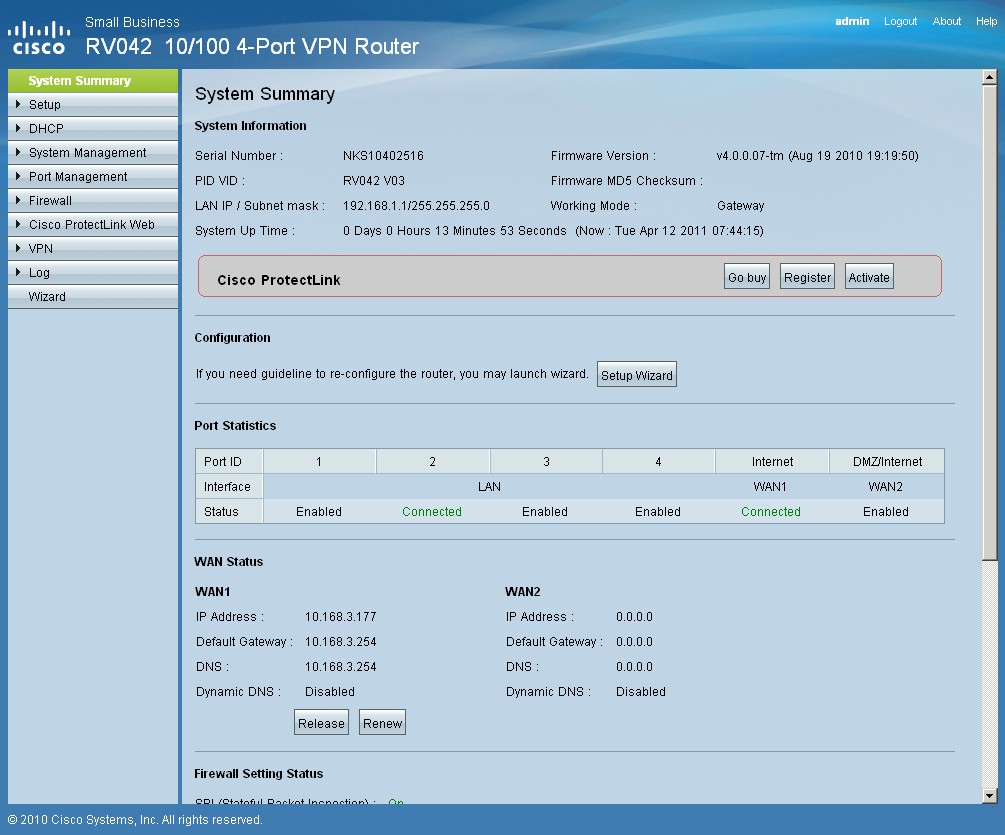The image size is (1005, 835).
Task: Click port 4 Enabled status
Action: point(658,511)
